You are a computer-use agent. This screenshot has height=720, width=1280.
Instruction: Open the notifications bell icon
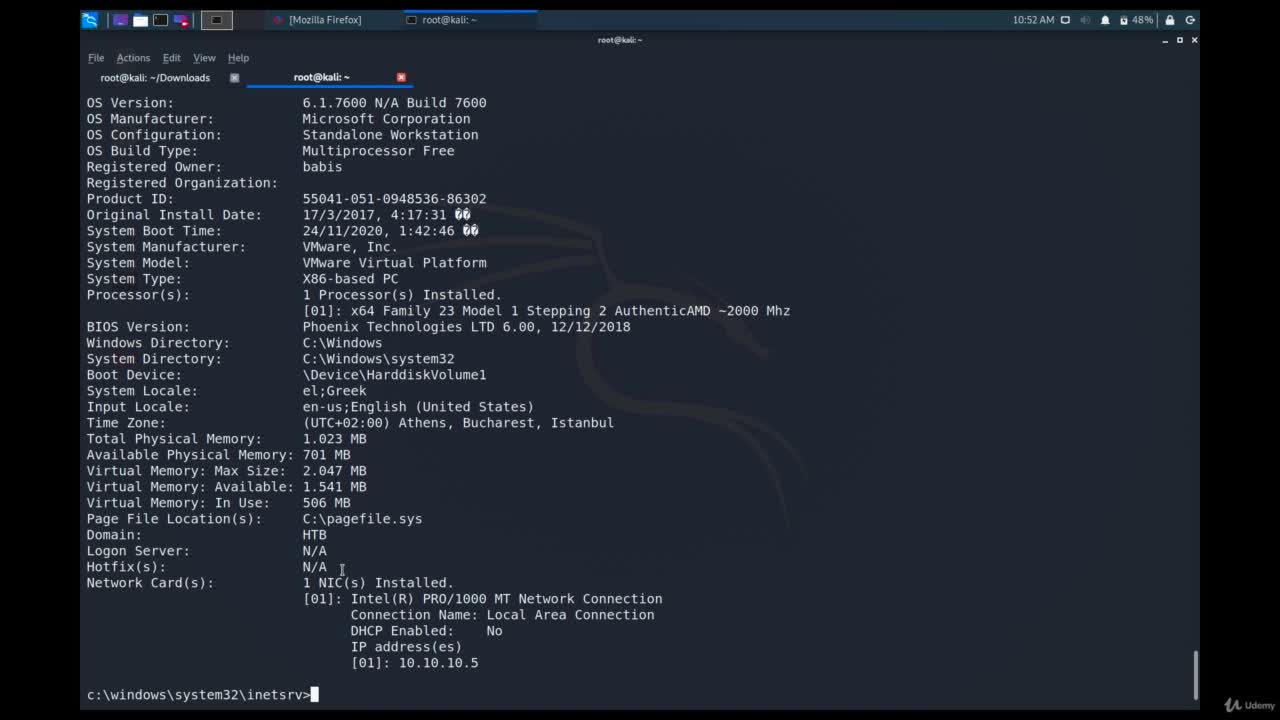pos(1105,20)
